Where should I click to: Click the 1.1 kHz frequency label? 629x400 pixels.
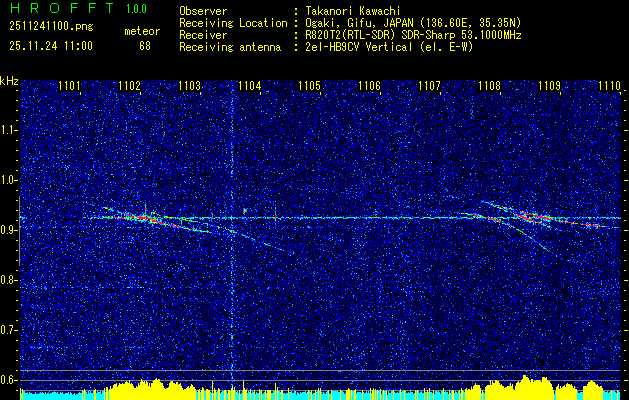[7, 130]
